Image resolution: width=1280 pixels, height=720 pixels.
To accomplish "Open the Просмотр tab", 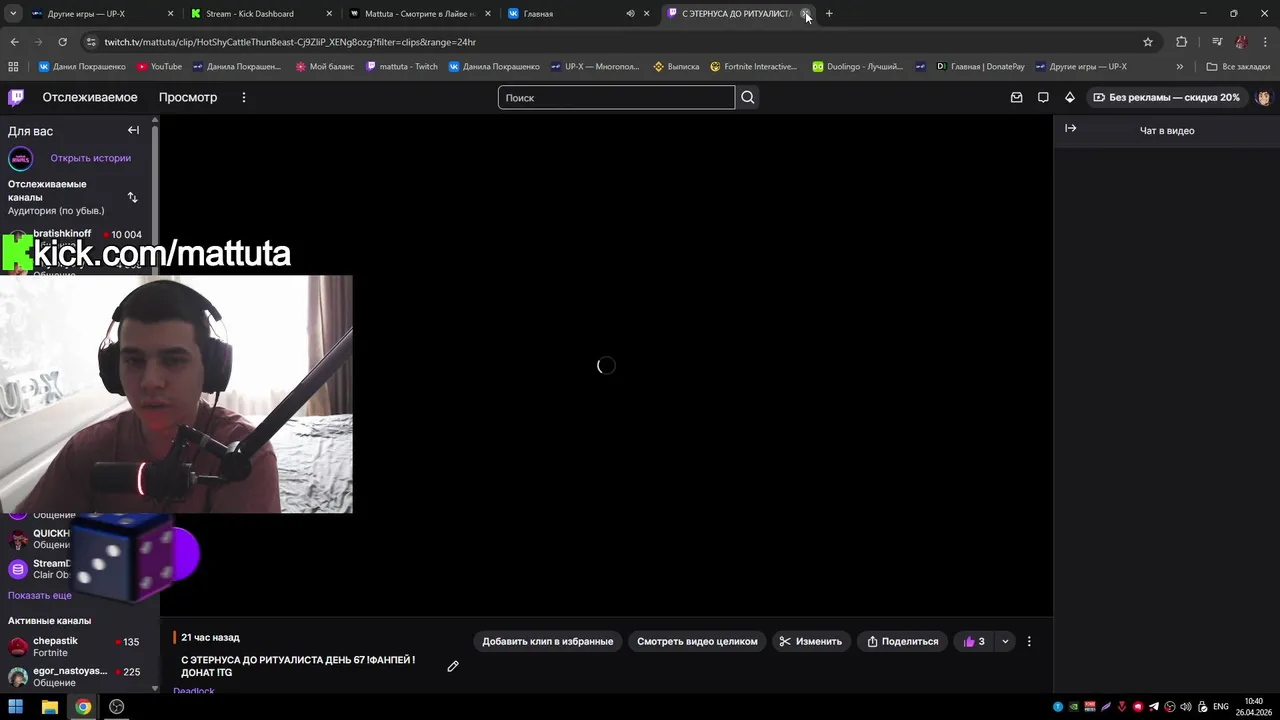I will [188, 97].
